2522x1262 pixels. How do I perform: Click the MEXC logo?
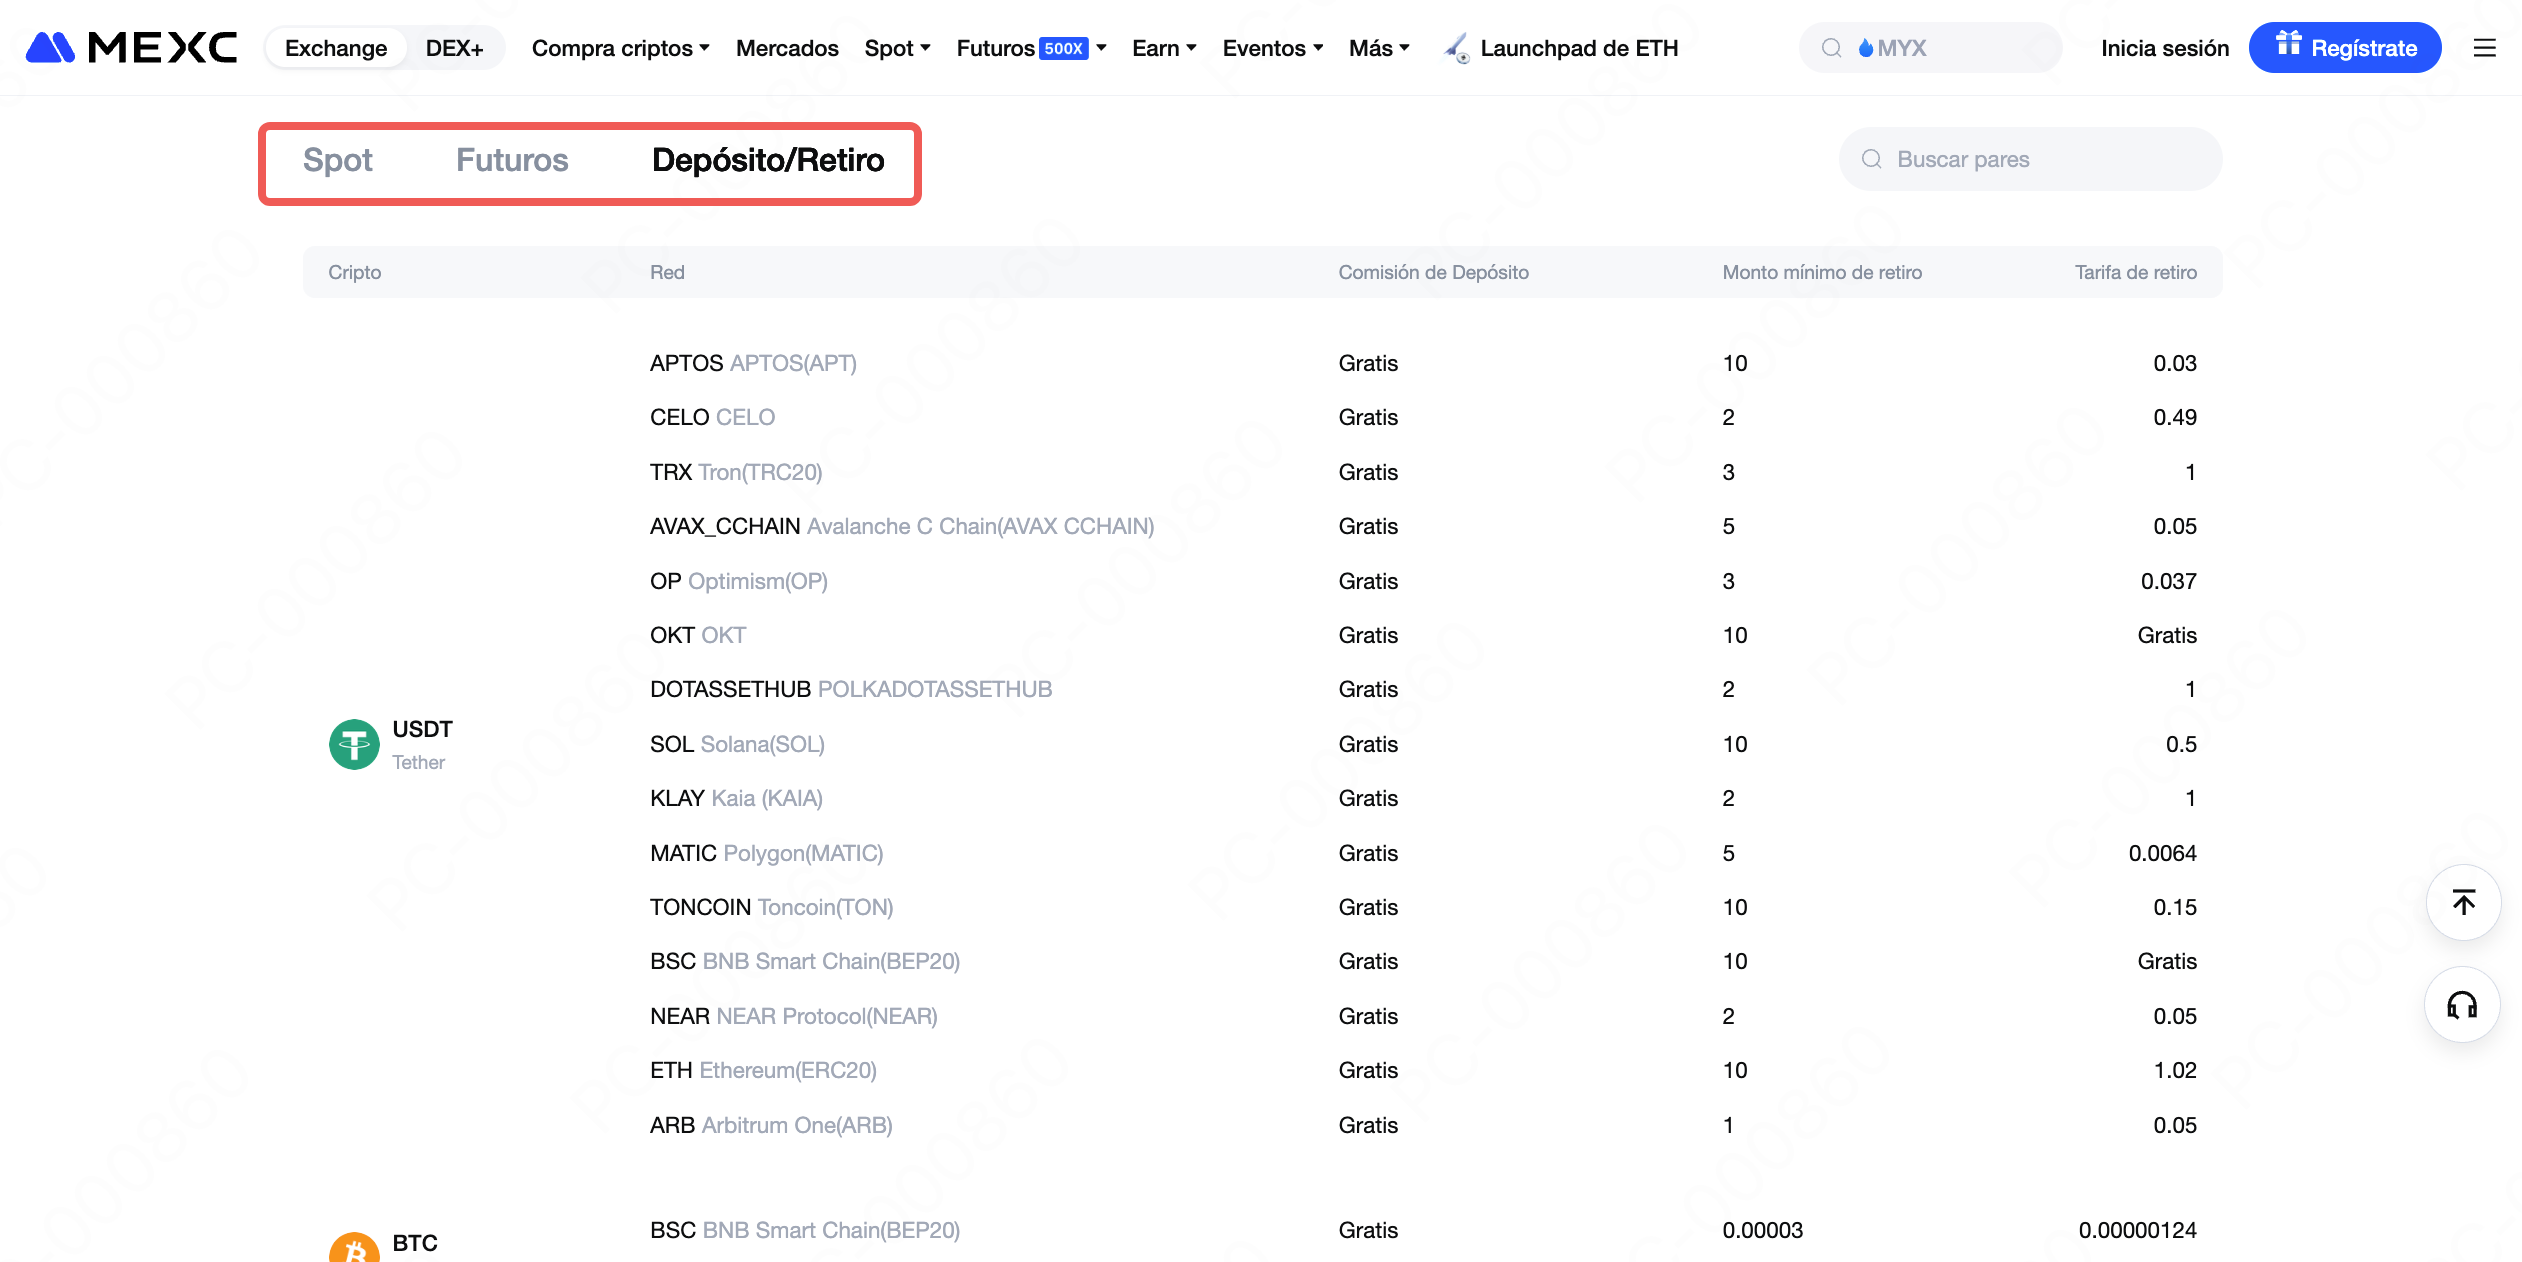click(131, 47)
